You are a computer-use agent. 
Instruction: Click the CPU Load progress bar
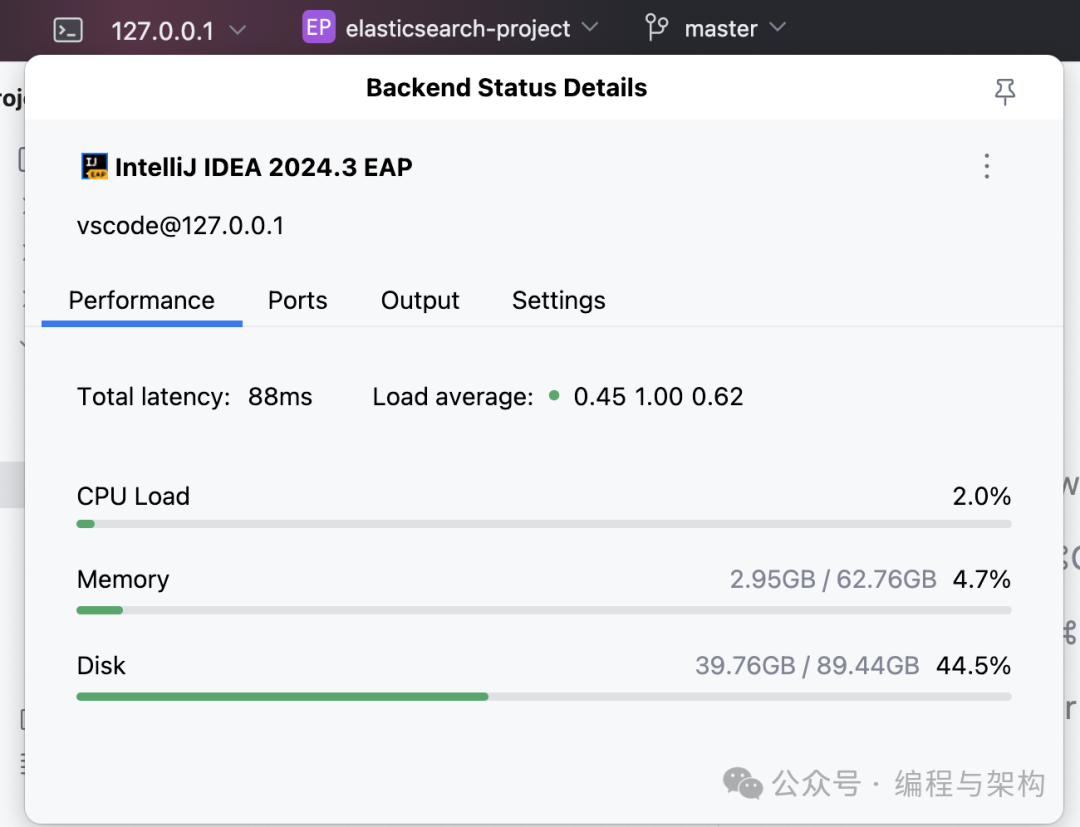coord(543,523)
